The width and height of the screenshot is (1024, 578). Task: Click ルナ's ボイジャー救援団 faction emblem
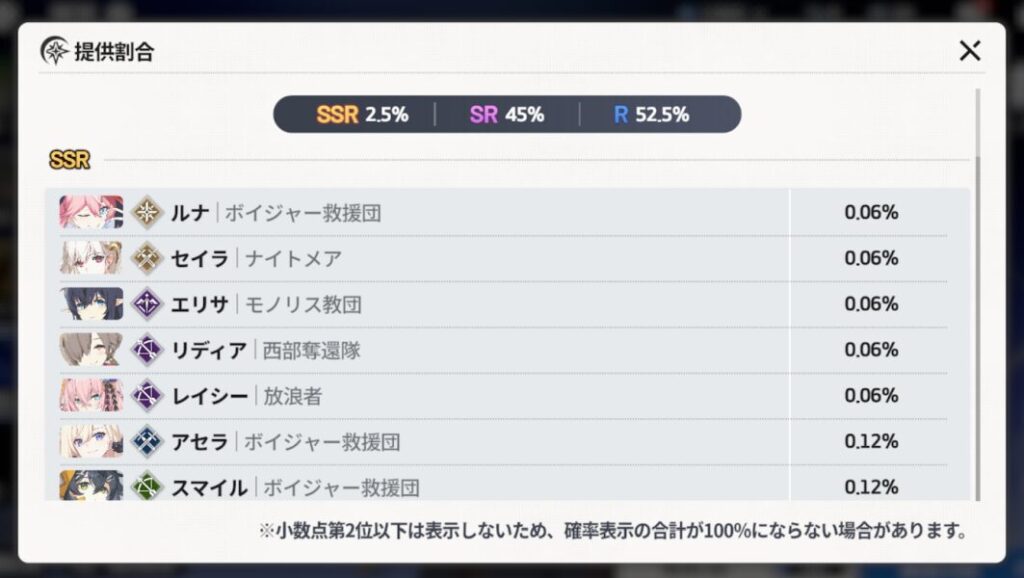click(146, 210)
